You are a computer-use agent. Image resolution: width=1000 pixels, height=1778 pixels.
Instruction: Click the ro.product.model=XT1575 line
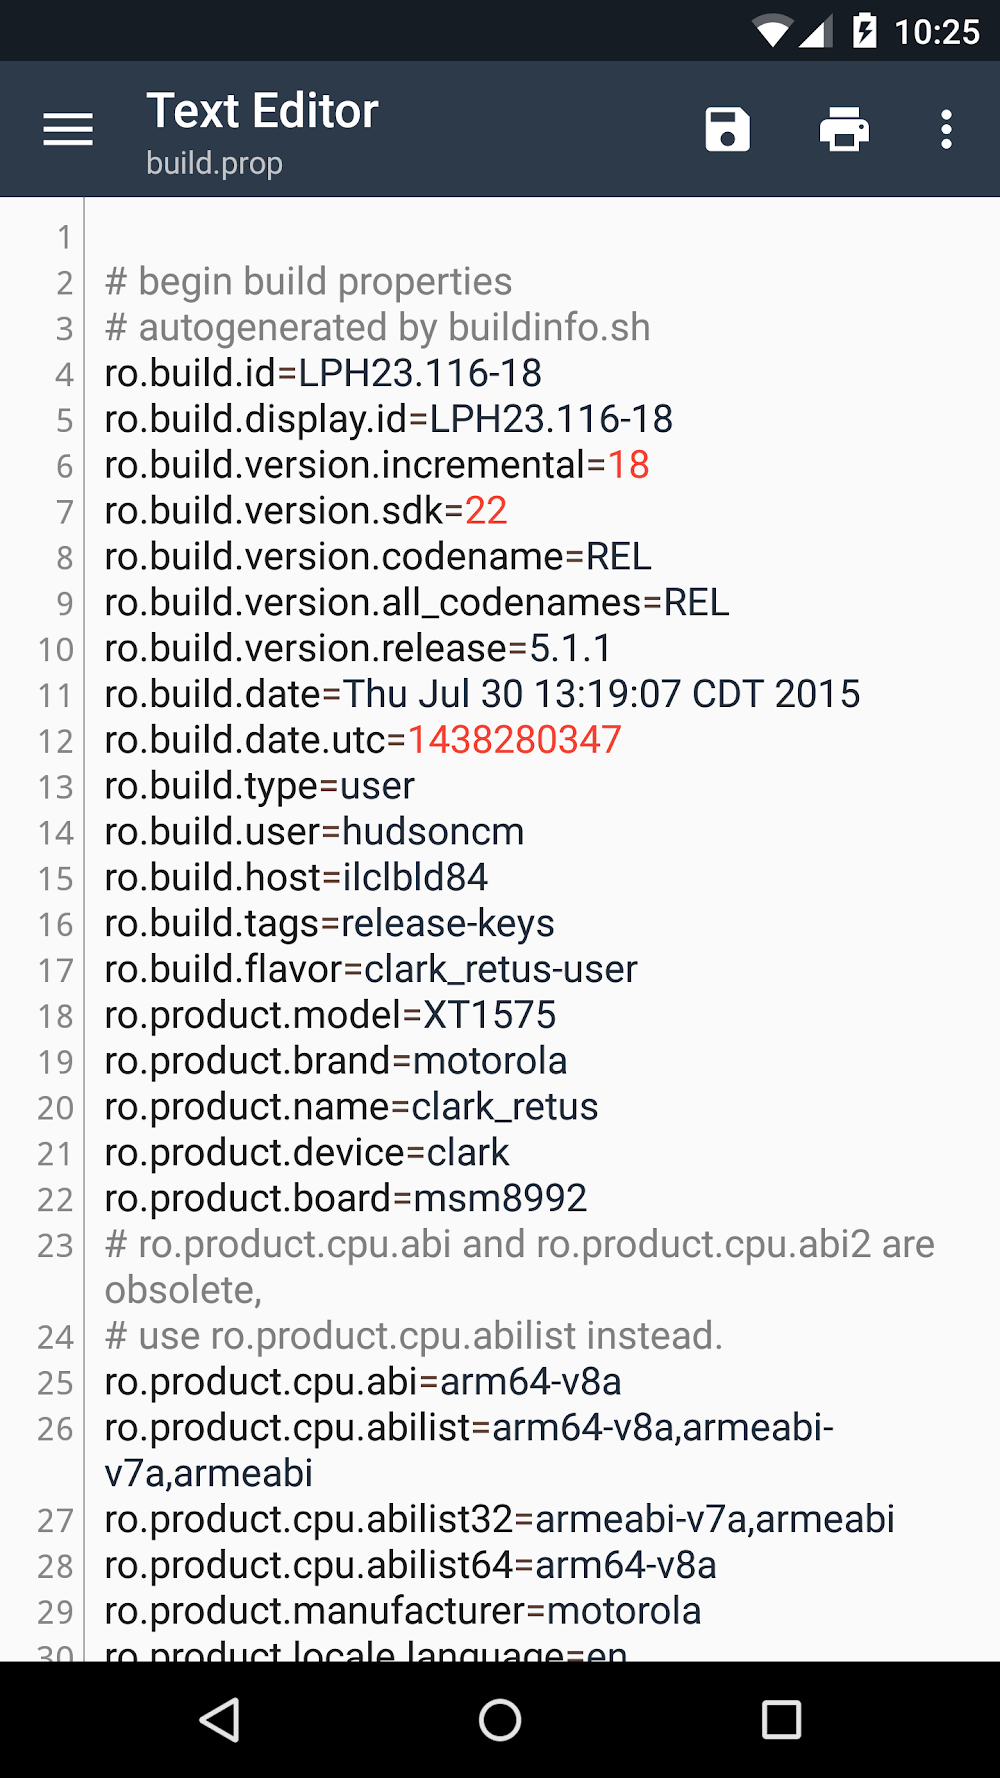[330, 1015]
